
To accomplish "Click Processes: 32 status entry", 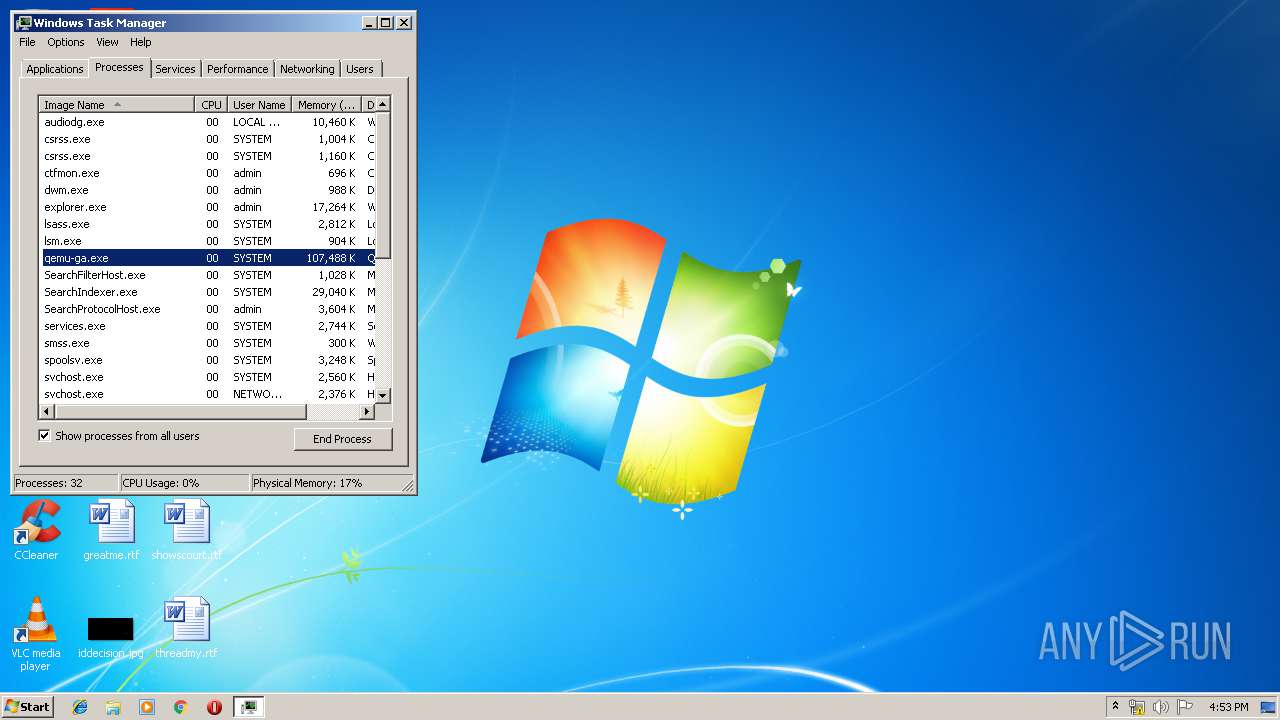I will (x=65, y=483).
